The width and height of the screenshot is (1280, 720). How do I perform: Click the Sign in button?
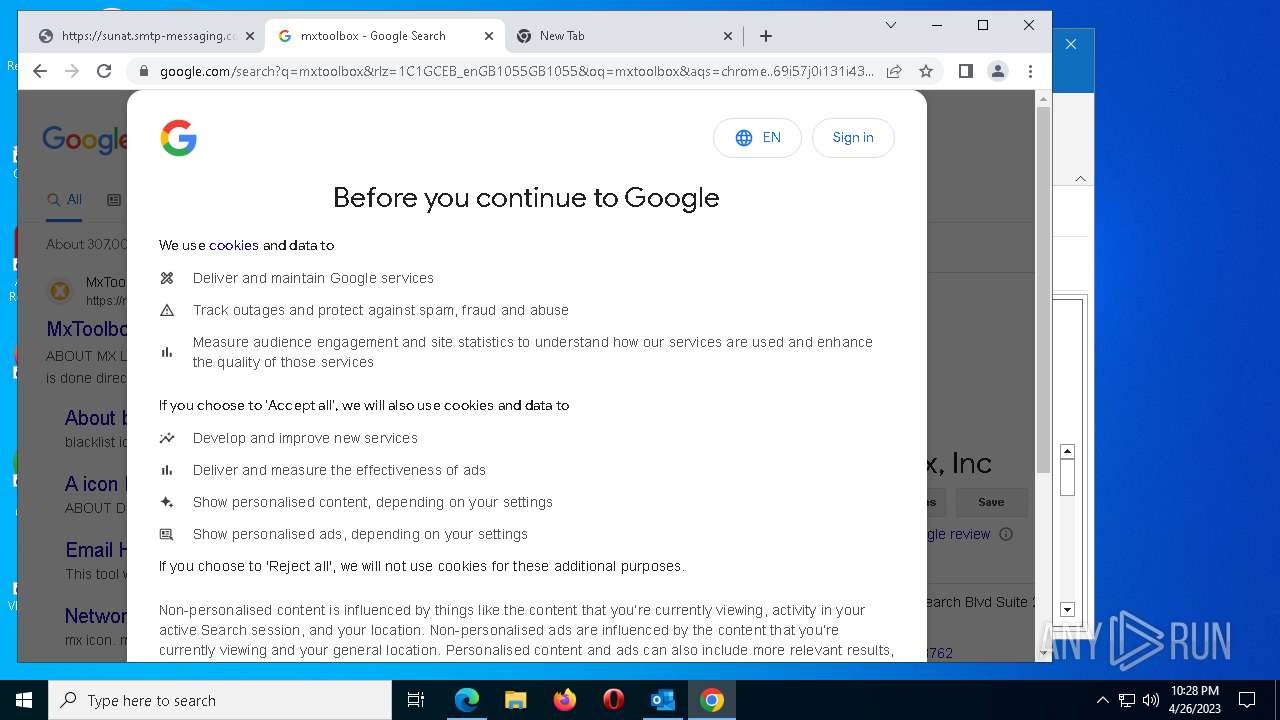coord(853,138)
